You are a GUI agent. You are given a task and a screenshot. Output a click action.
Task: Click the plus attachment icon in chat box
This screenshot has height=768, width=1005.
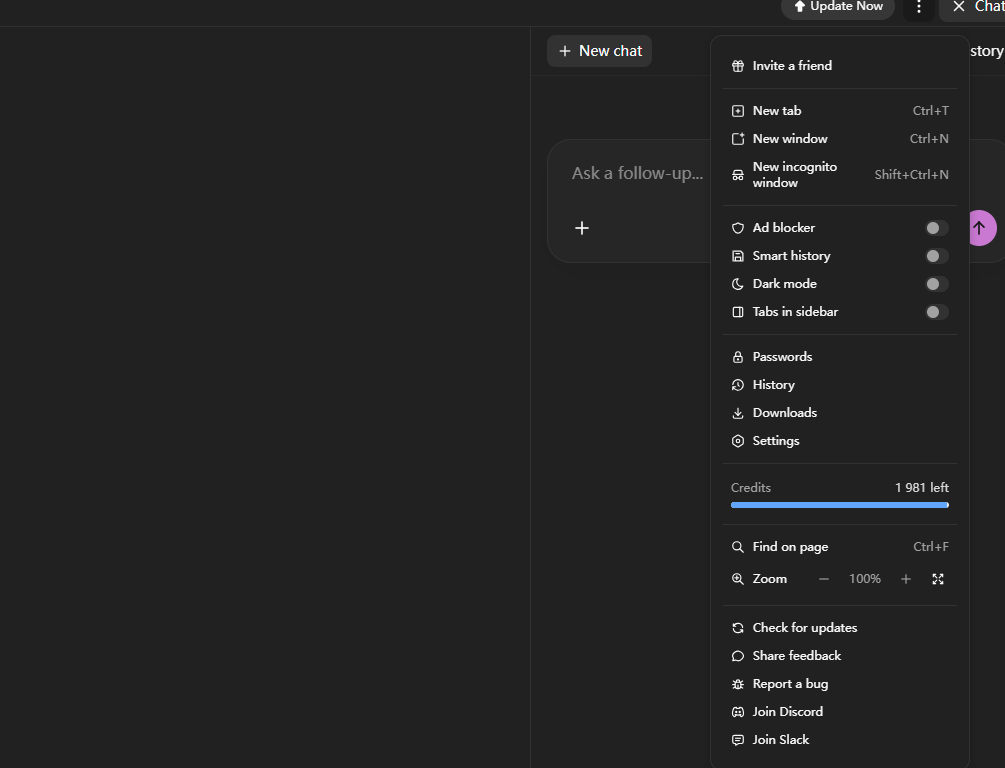tap(582, 228)
